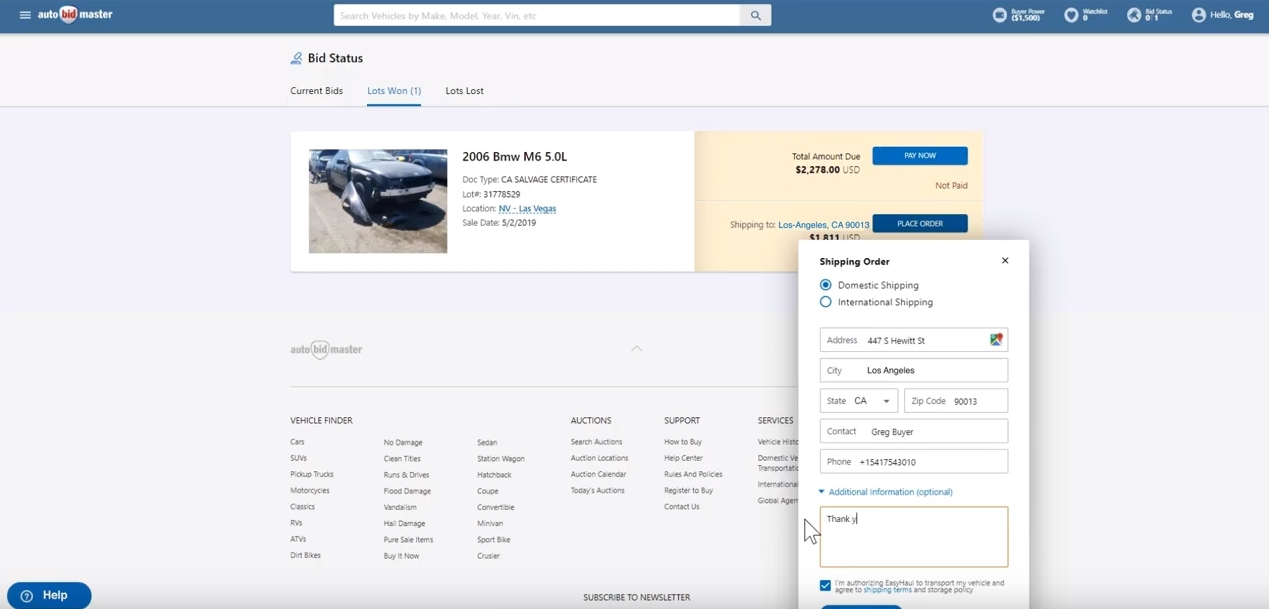Open the hamburger menu icon

coord(25,15)
